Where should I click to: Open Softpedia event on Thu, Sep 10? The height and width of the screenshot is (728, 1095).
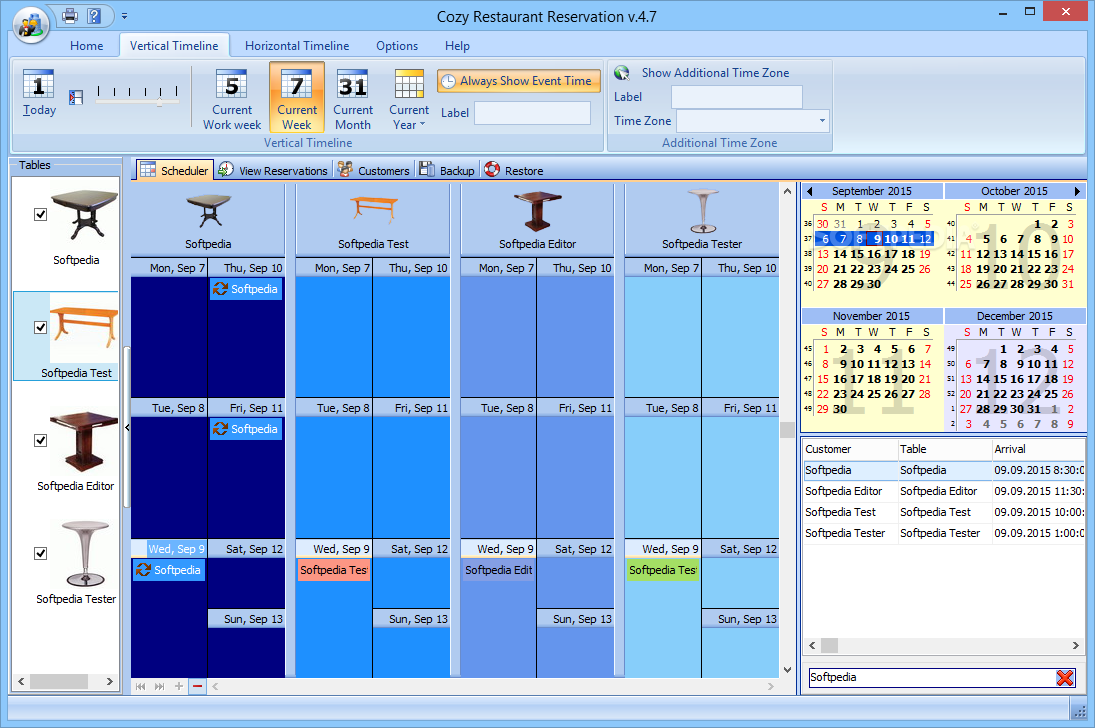[x=246, y=289]
